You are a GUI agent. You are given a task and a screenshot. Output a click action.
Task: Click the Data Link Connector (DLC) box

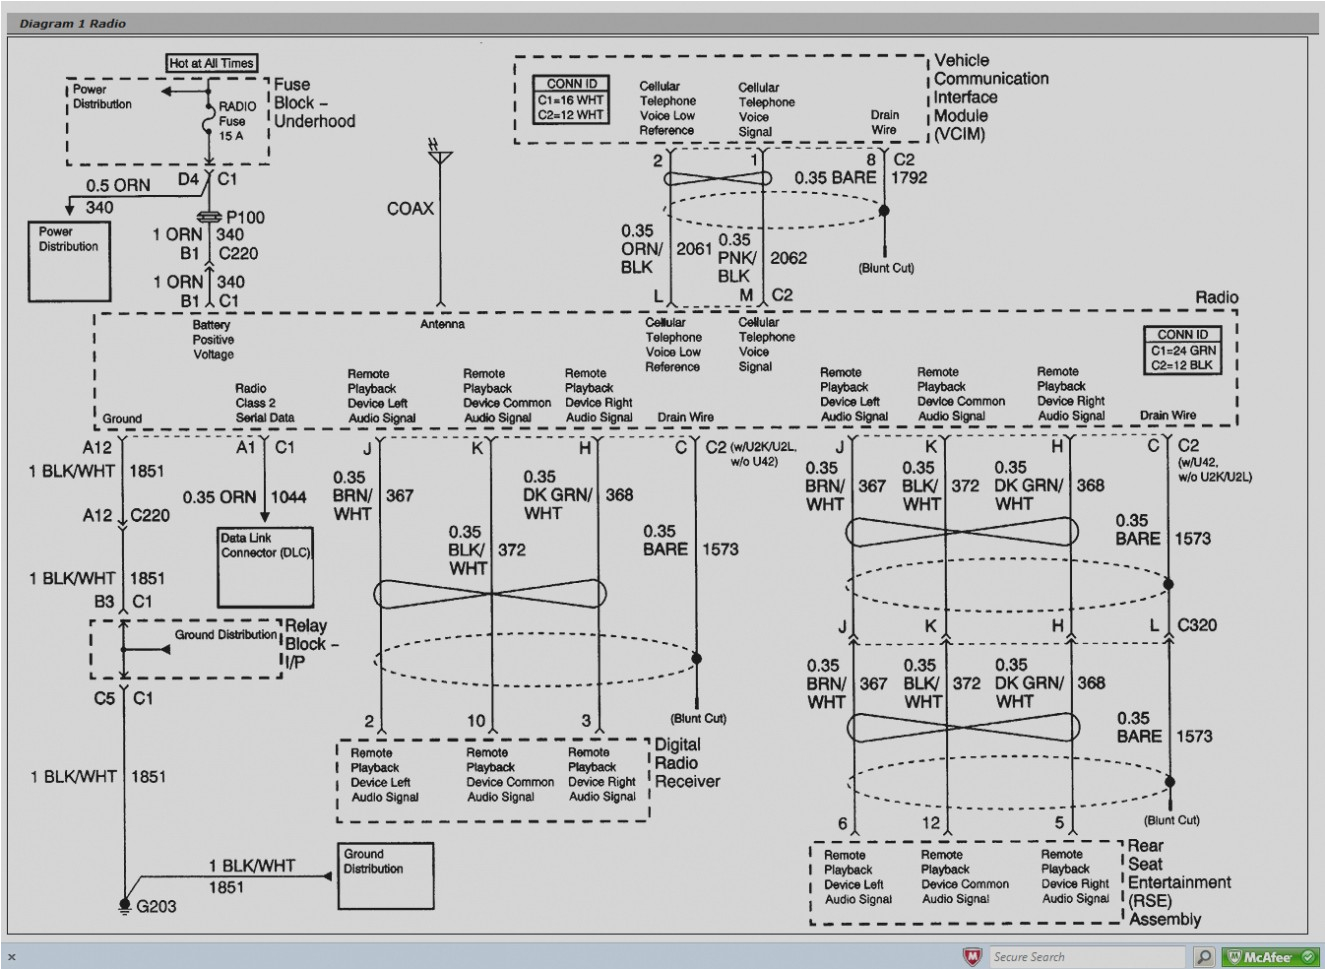[x=265, y=565]
